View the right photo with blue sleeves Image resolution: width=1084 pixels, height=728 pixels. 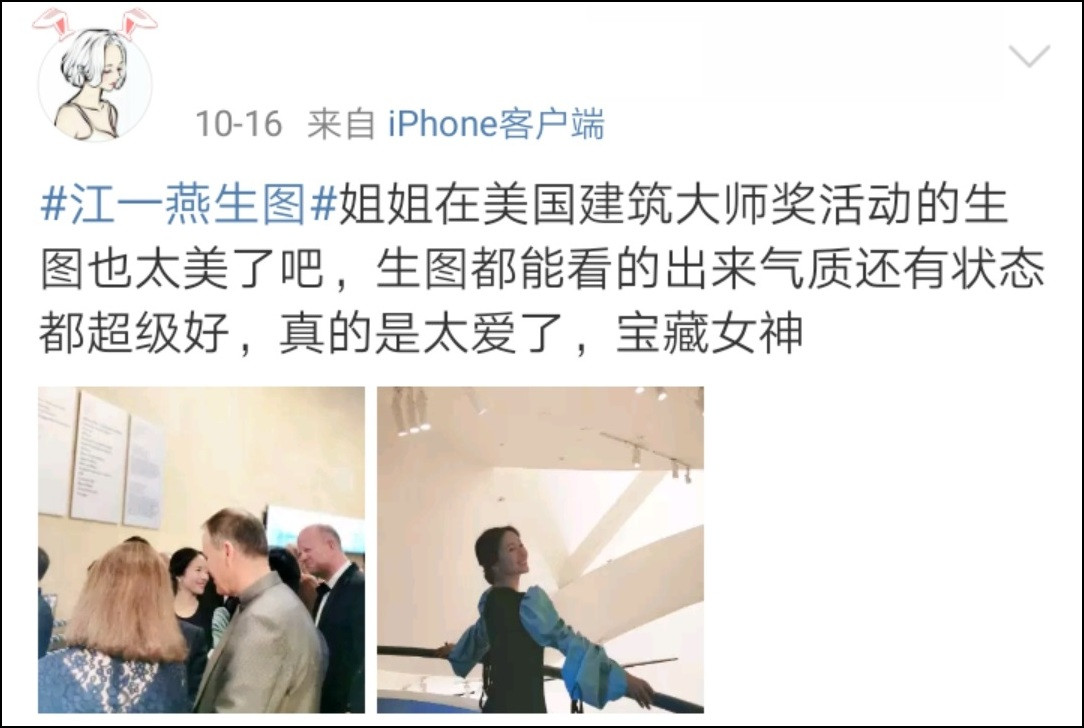(x=540, y=550)
